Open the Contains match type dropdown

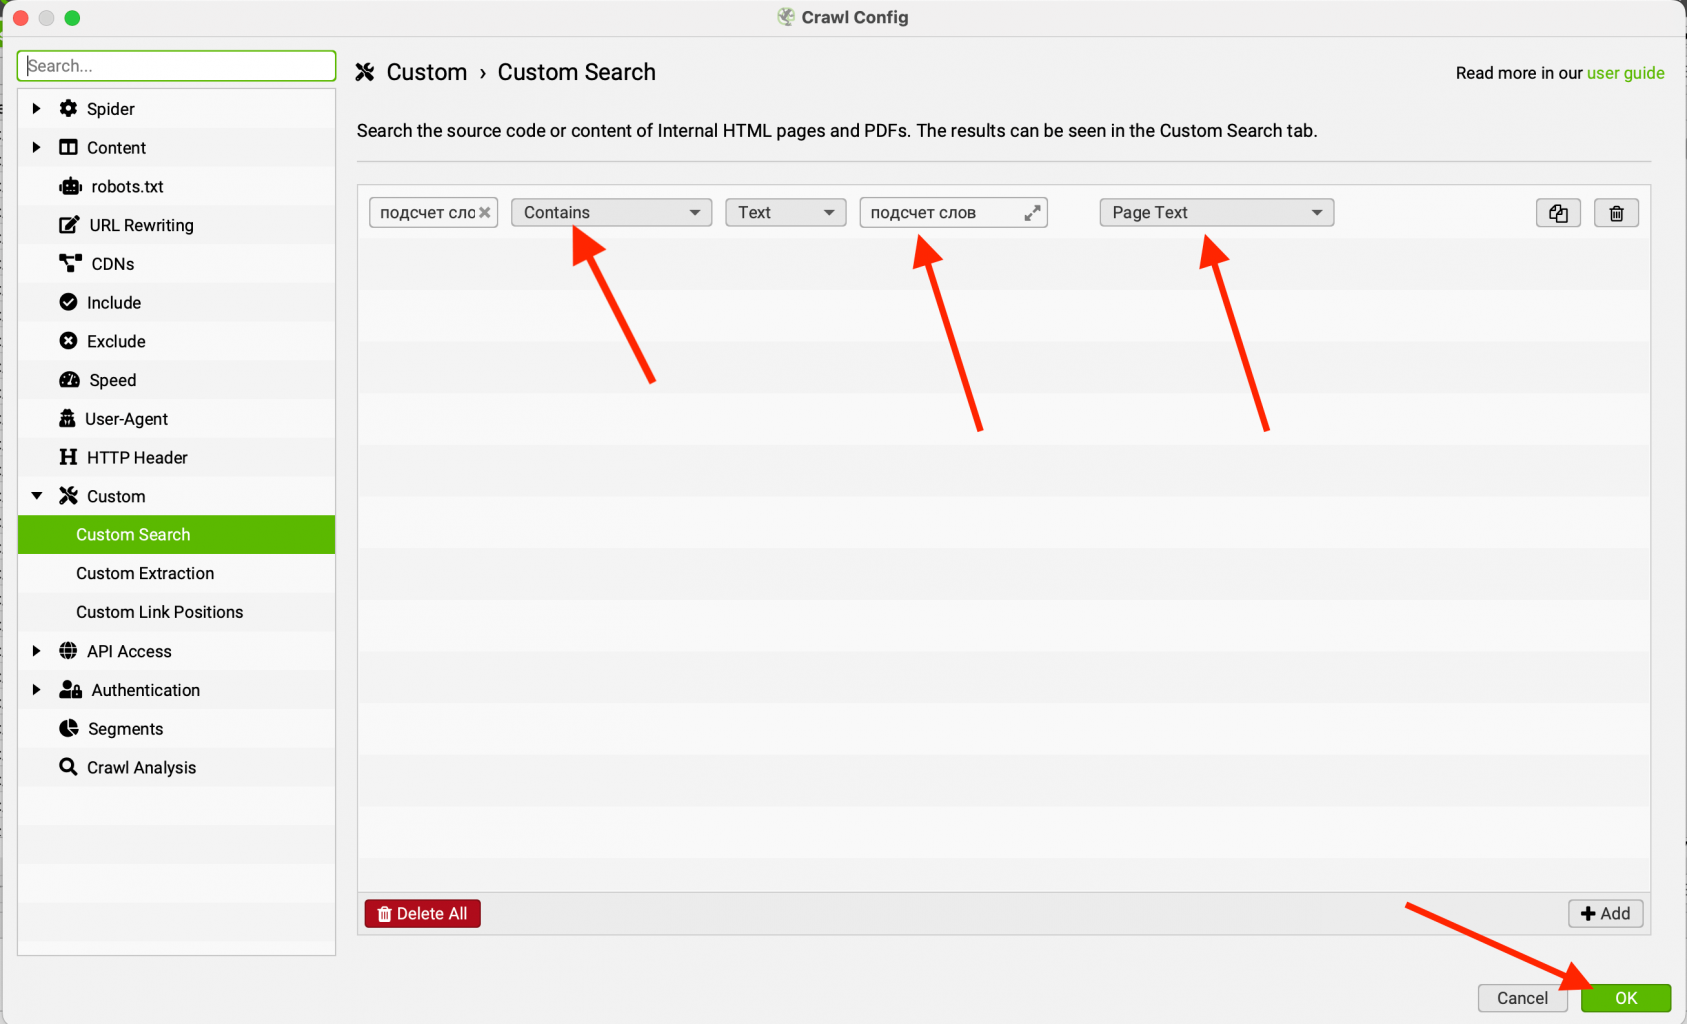coord(611,212)
